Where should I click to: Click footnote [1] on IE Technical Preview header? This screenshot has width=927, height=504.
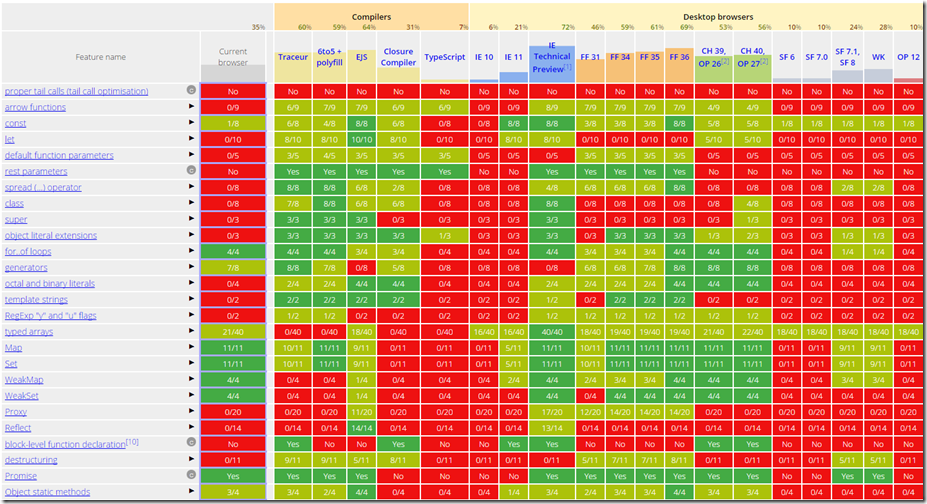(568, 67)
